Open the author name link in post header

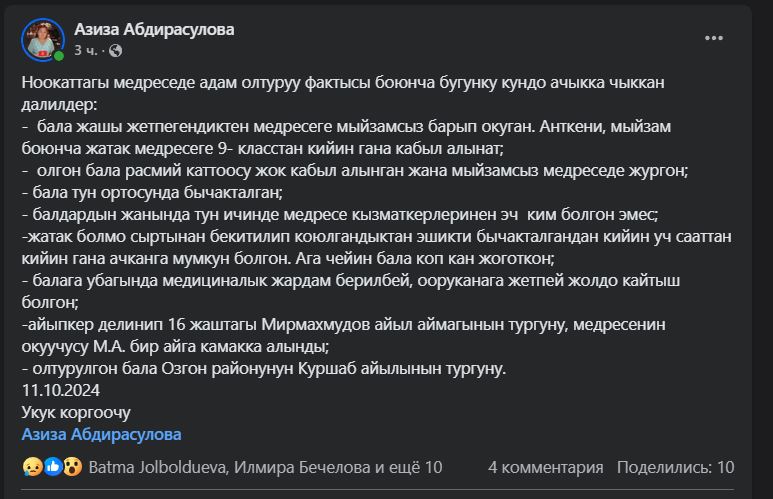pos(154,30)
